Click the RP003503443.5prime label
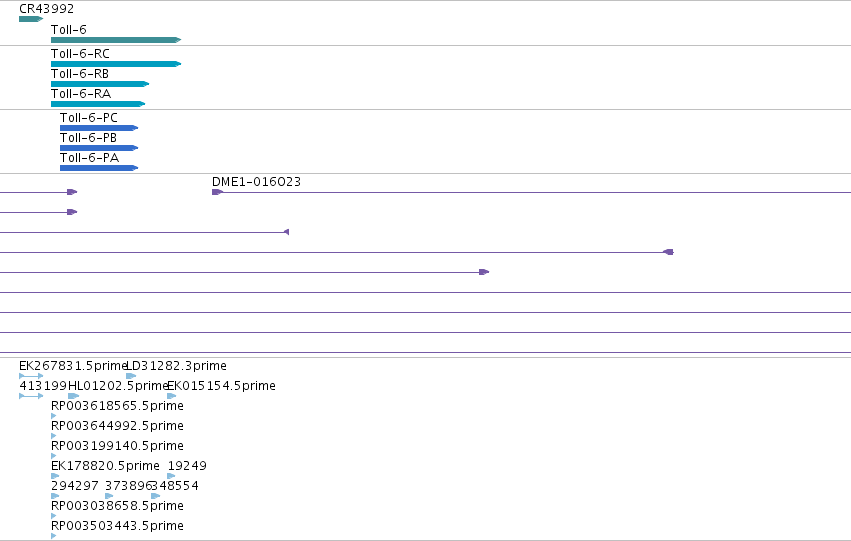This screenshot has height=541, width=851. tap(117, 526)
